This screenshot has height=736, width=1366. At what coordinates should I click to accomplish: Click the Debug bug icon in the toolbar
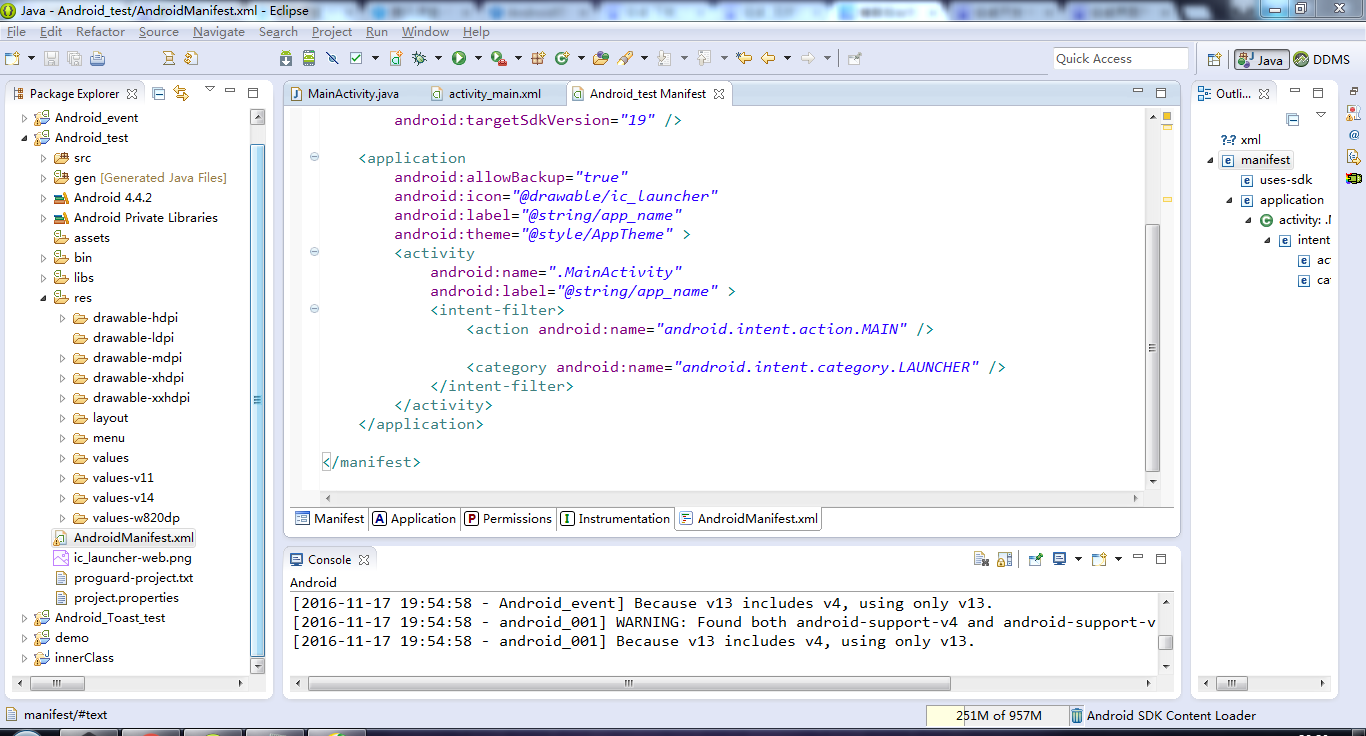click(x=420, y=58)
